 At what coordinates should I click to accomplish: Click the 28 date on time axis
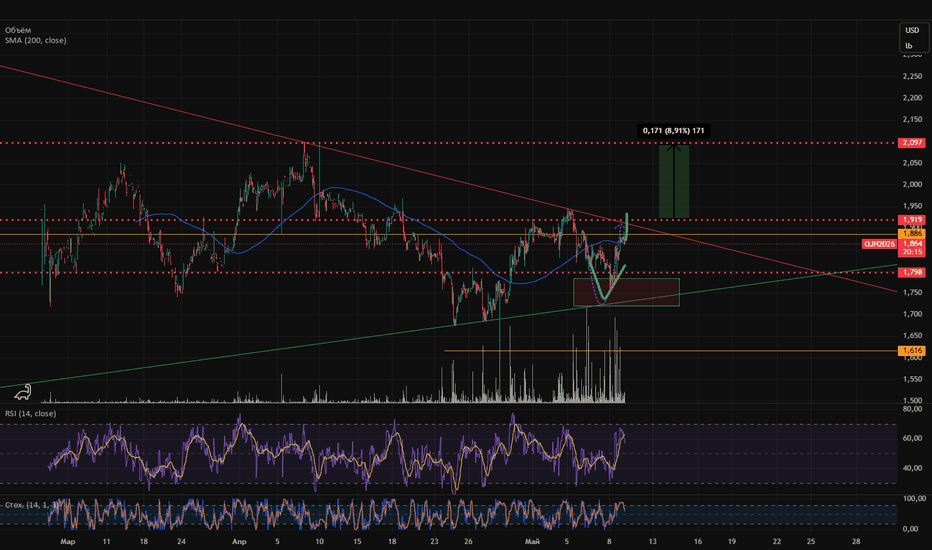(856, 542)
